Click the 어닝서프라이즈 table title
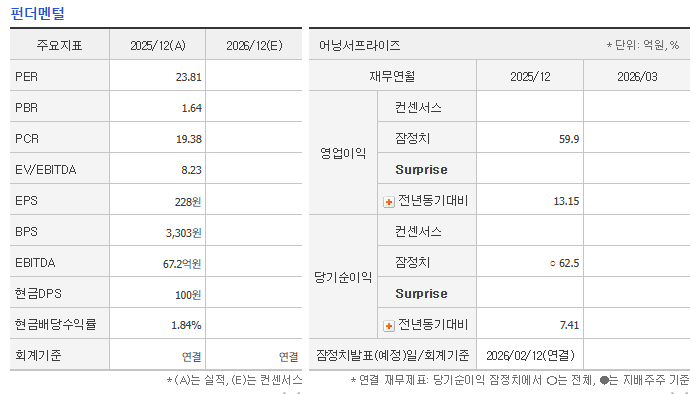Viewport: 699px width, 394px height. tap(360, 45)
